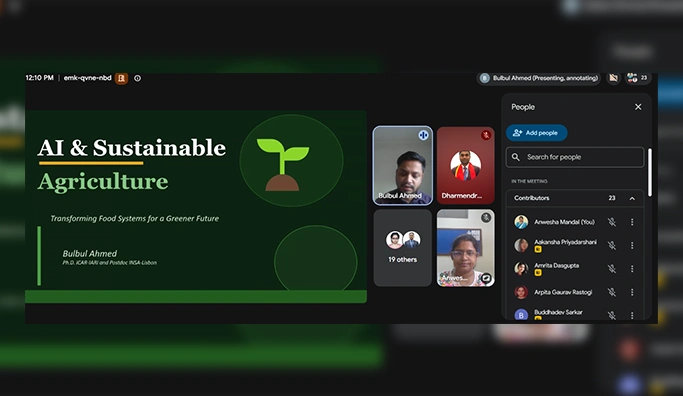This screenshot has width=683, height=396.
Task: Close the People panel
Action: 638,107
